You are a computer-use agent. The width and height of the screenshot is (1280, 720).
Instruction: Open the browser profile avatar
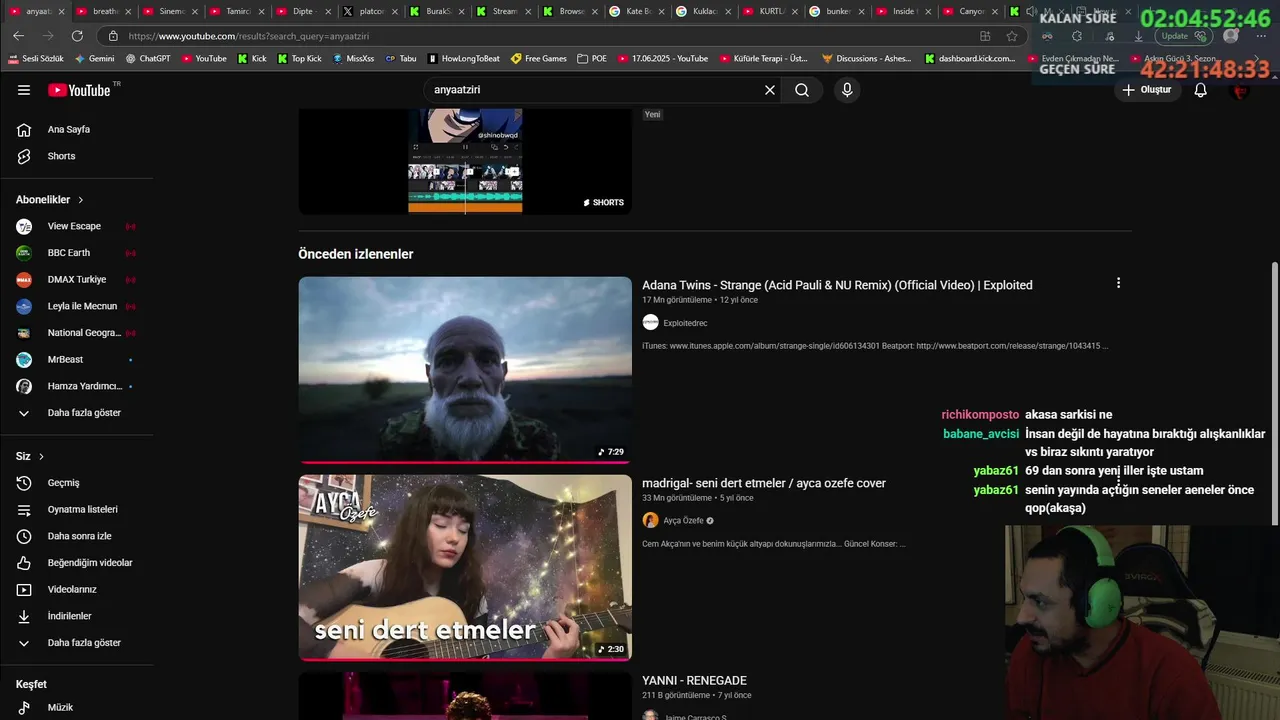tap(1230, 36)
